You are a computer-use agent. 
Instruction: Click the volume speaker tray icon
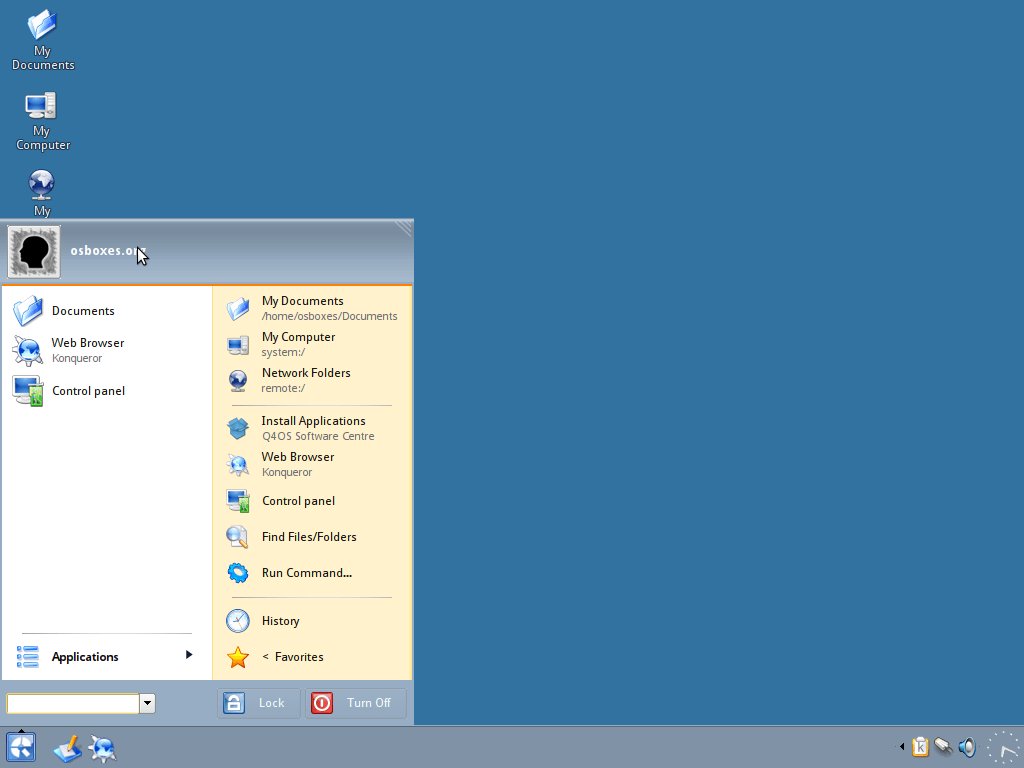point(967,746)
